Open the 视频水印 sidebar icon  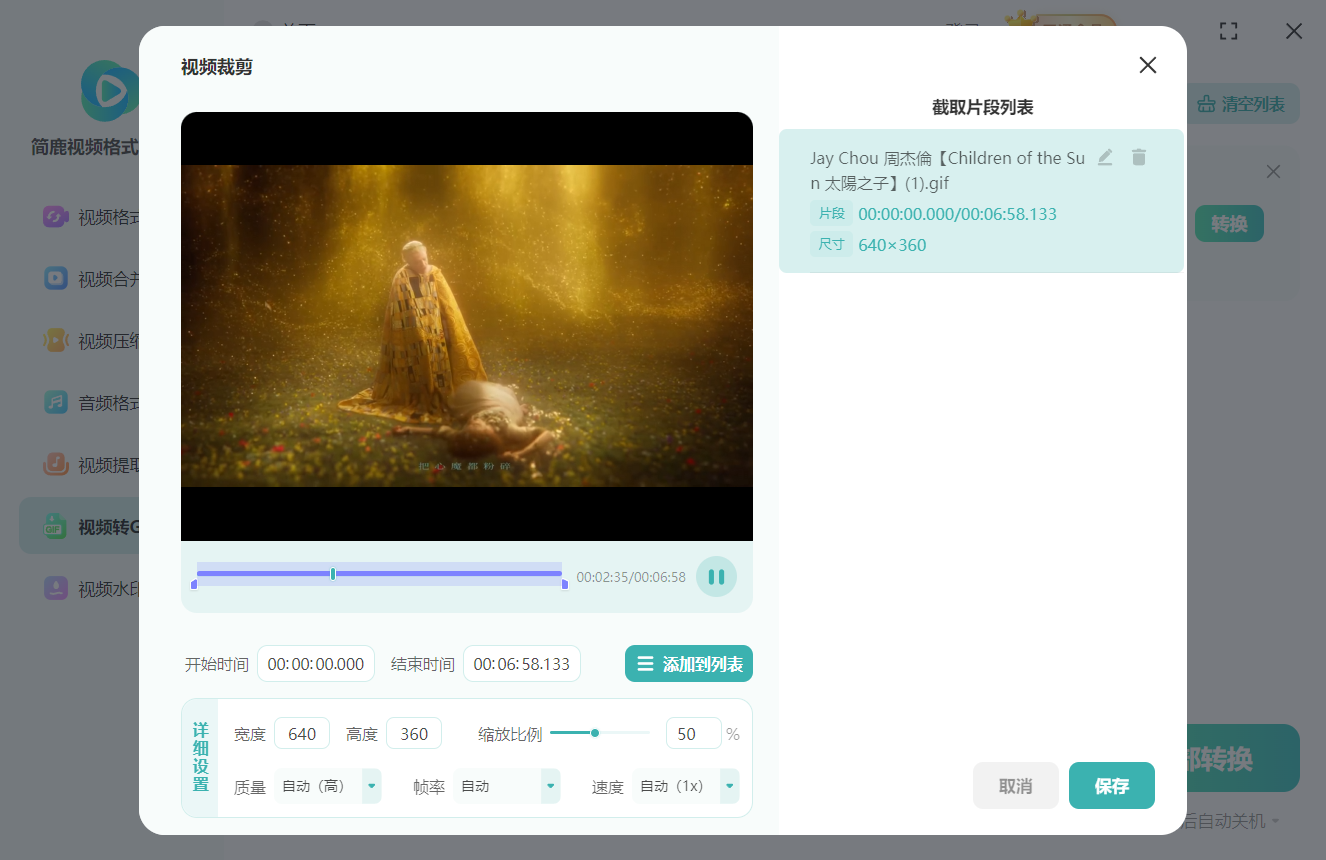(x=56, y=588)
